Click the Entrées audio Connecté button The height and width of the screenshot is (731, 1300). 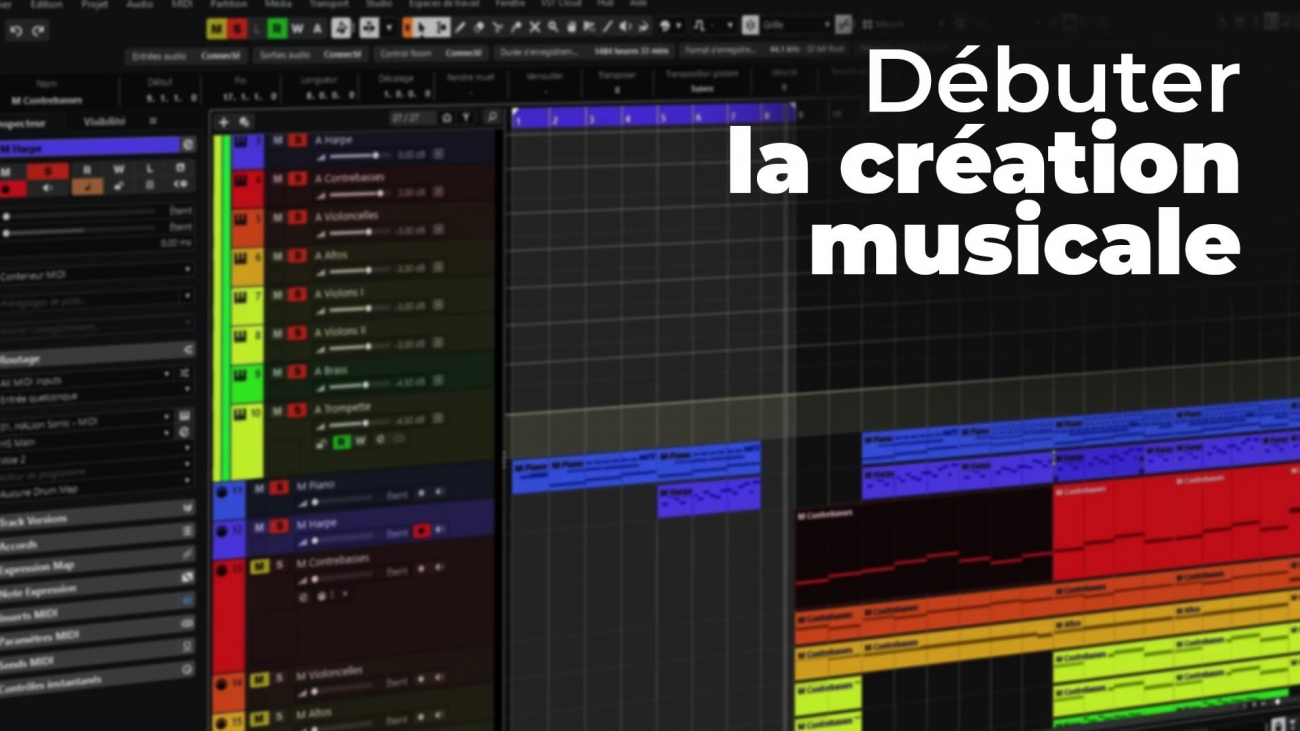[186, 56]
